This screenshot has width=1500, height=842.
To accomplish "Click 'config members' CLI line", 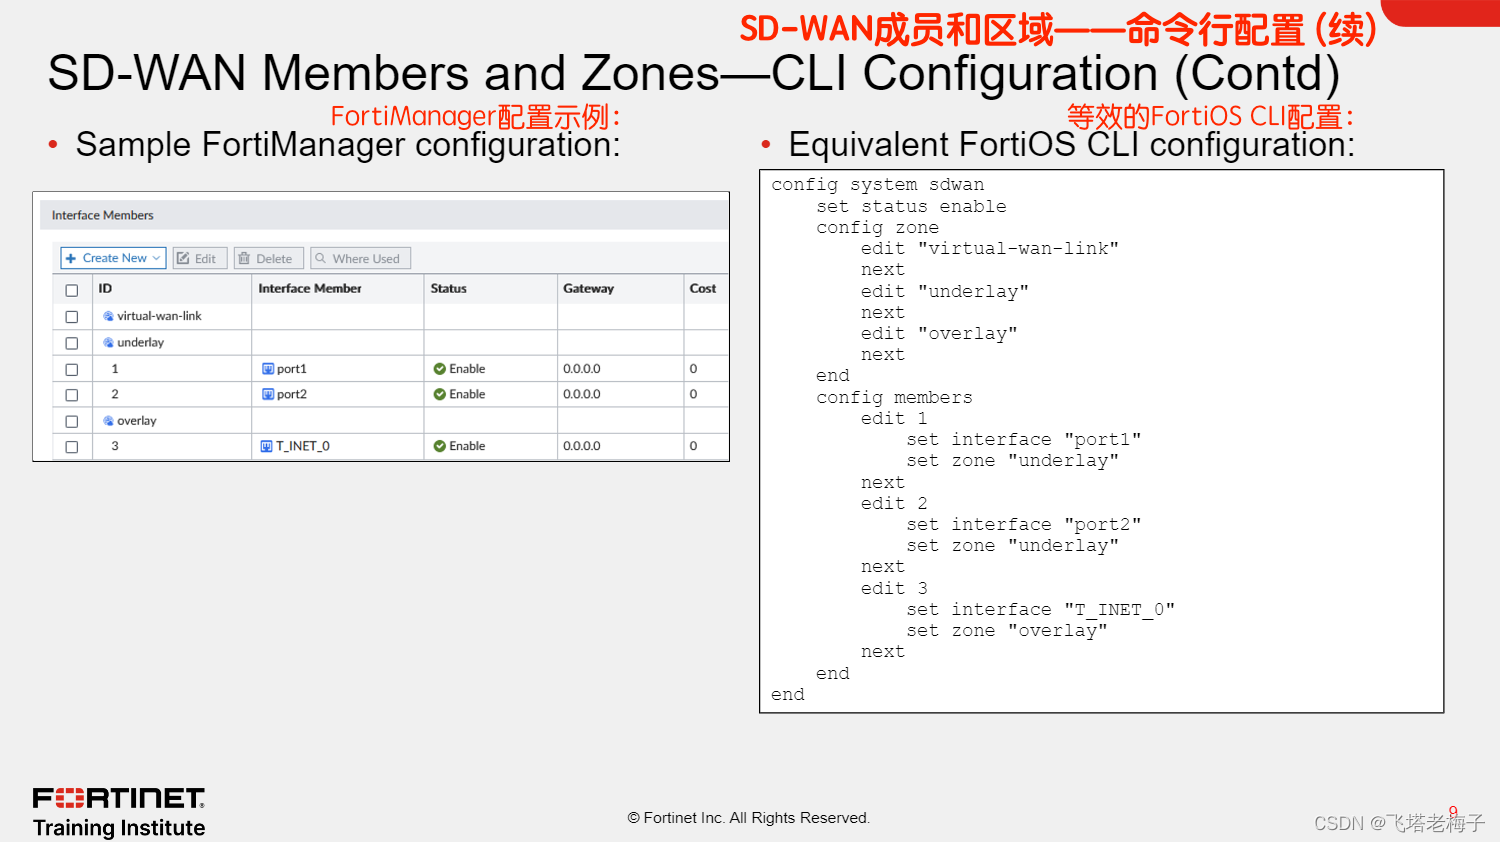I will (894, 397).
